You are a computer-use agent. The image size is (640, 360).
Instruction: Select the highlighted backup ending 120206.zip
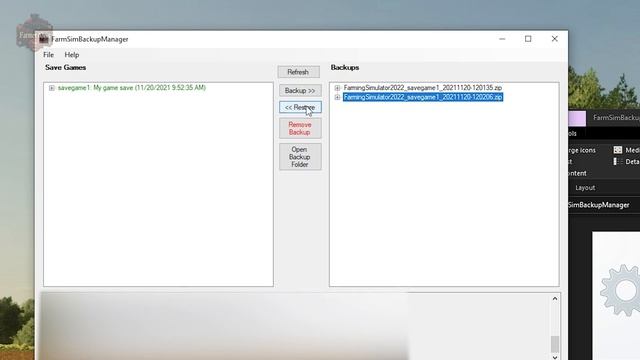coord(422,97)
